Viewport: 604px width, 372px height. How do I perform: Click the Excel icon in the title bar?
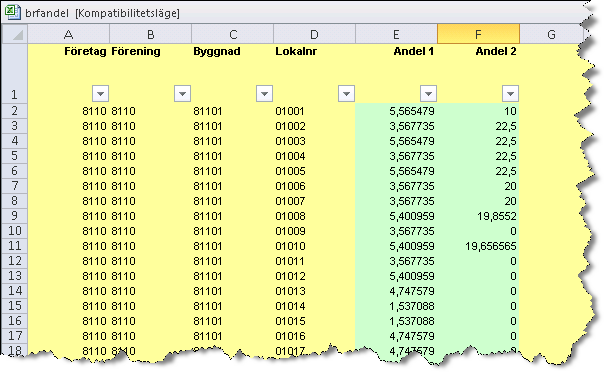click(x=12, y=12)
